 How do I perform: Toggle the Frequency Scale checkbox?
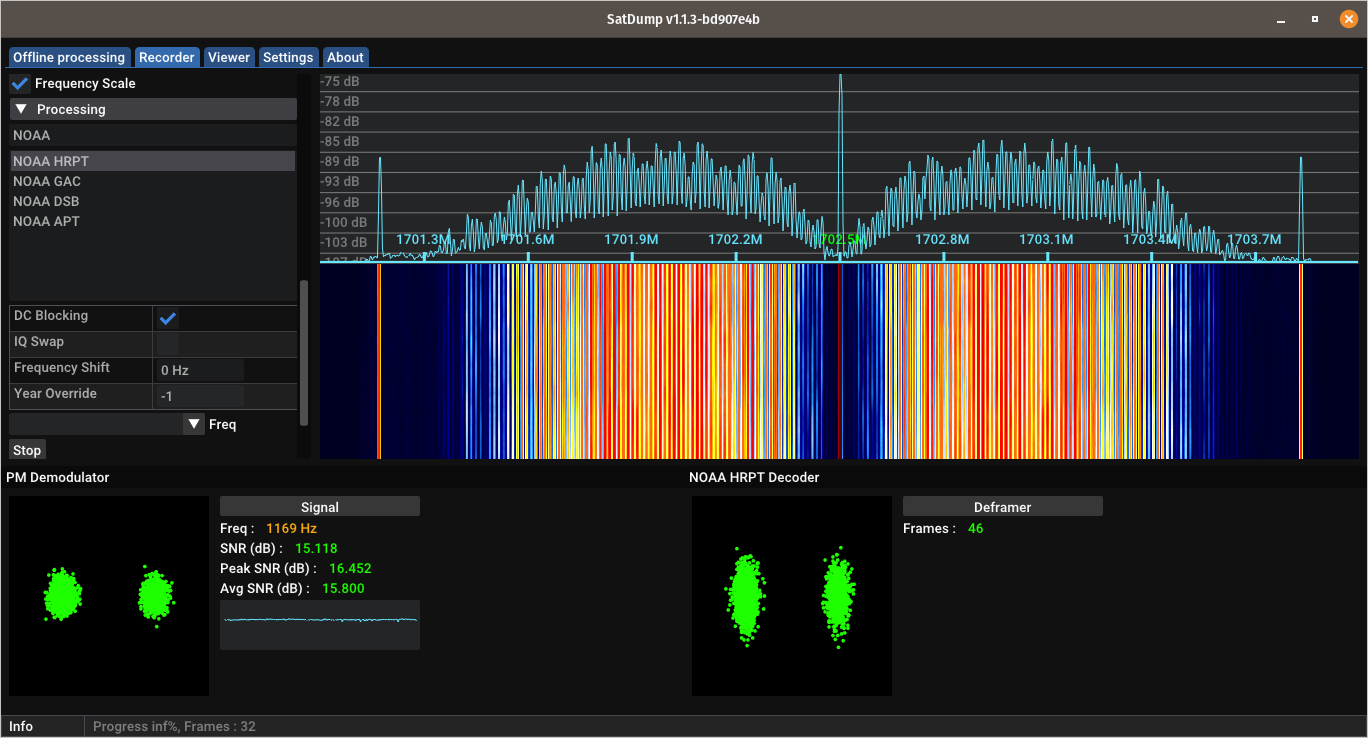(20, 84)
